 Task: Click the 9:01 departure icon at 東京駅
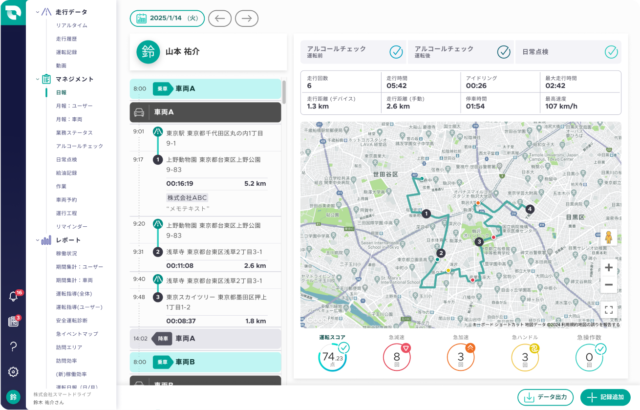158,132
